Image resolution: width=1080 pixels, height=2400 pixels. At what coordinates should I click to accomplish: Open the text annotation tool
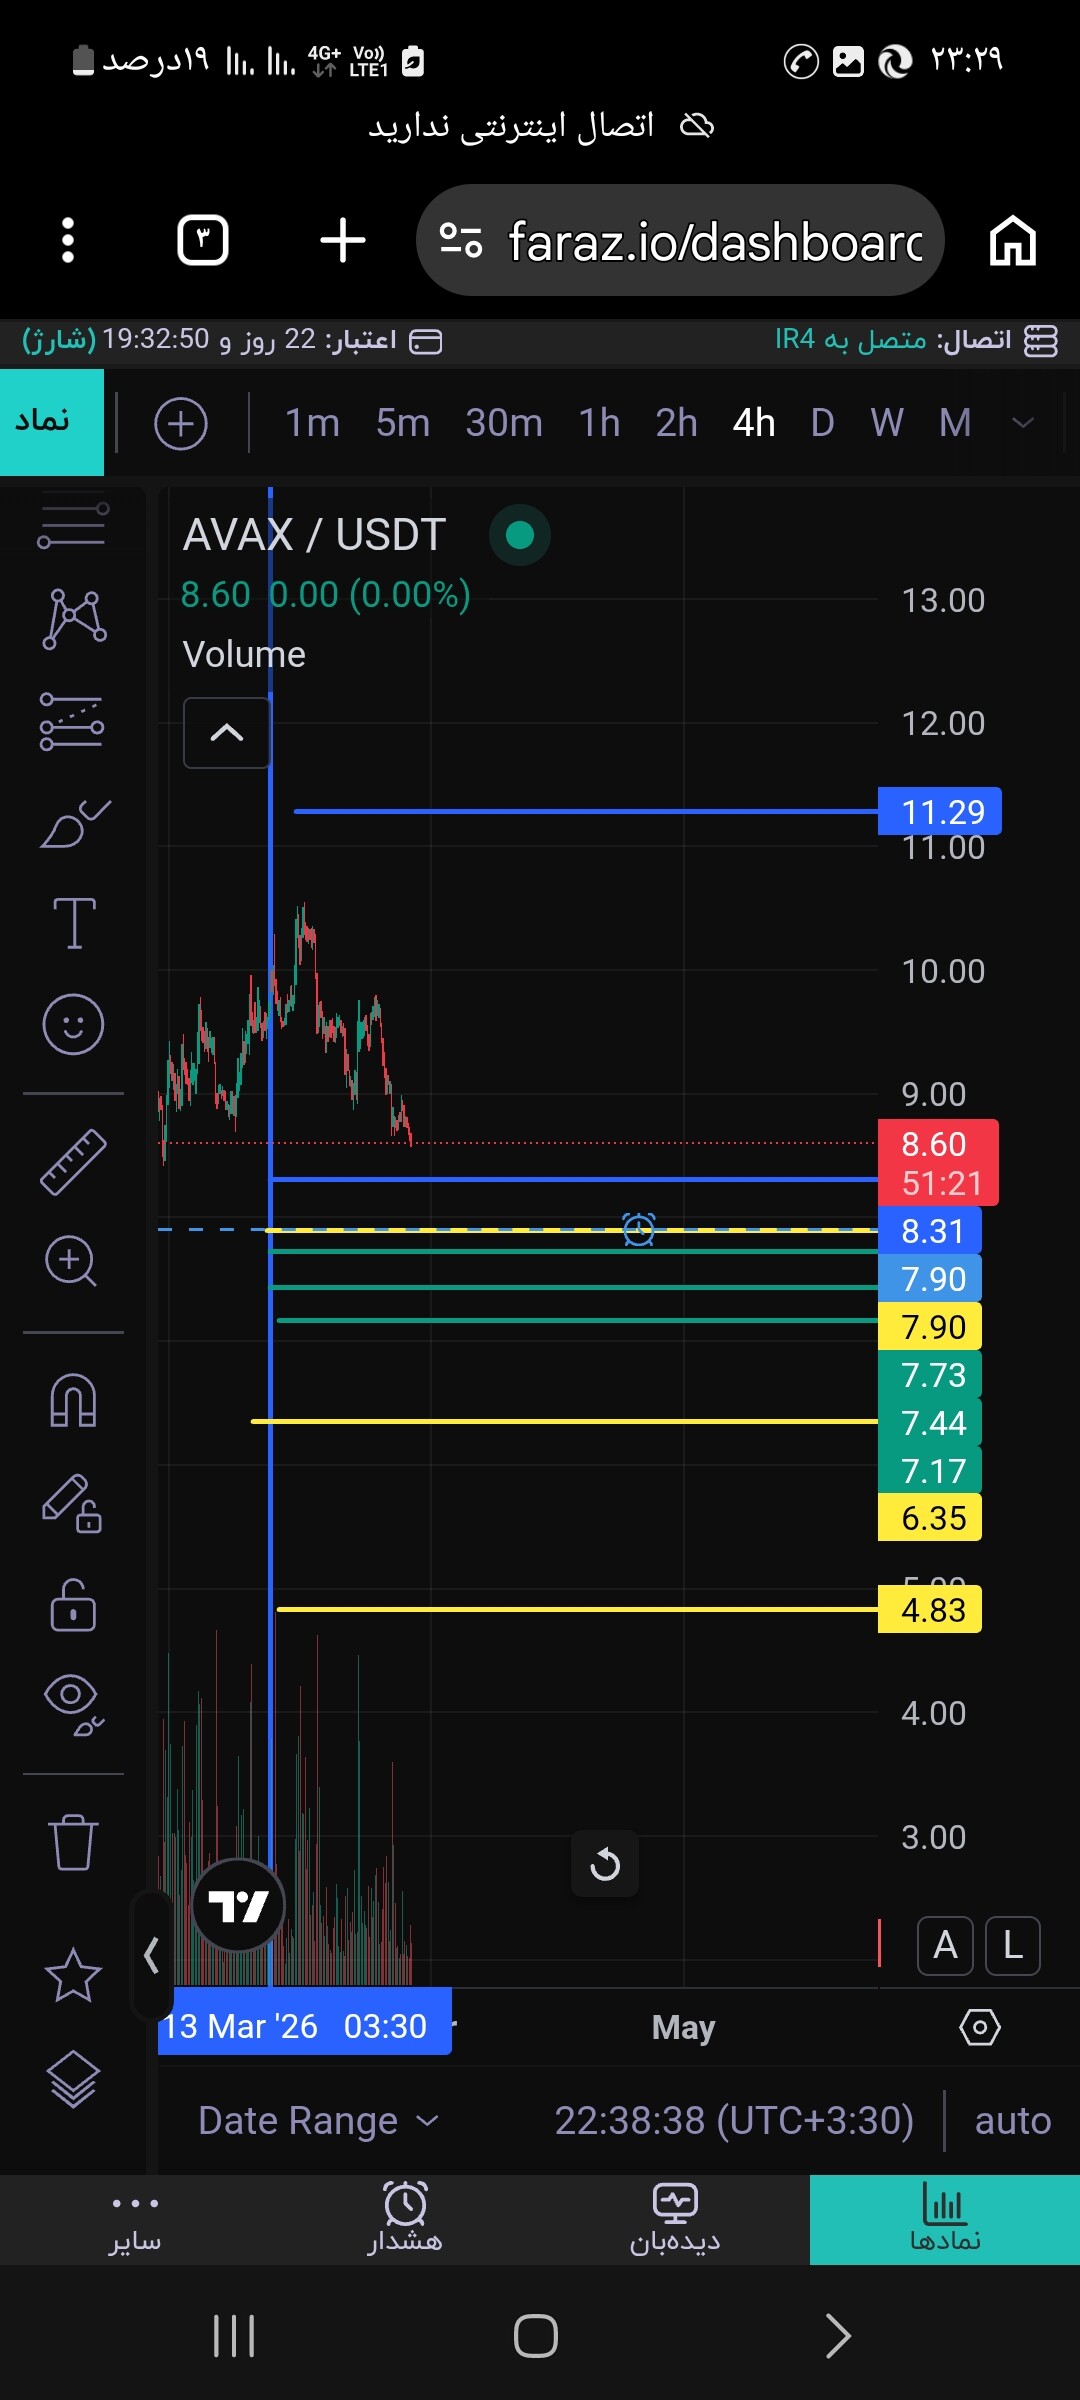click(x=74, y=922)
